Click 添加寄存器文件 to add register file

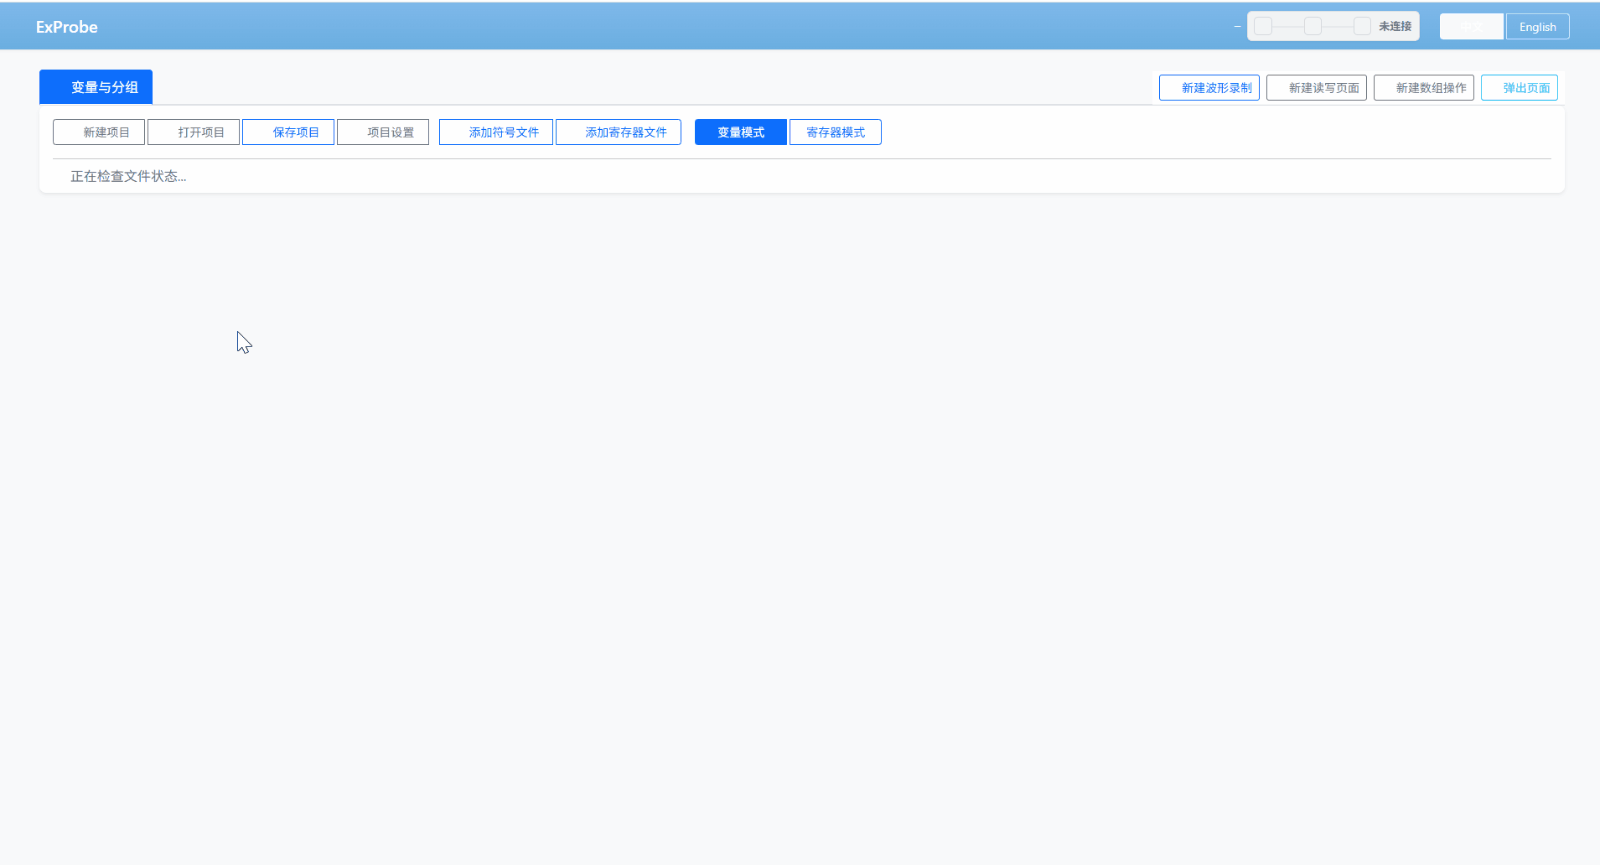pyautogui.click(x=618, y=132)
